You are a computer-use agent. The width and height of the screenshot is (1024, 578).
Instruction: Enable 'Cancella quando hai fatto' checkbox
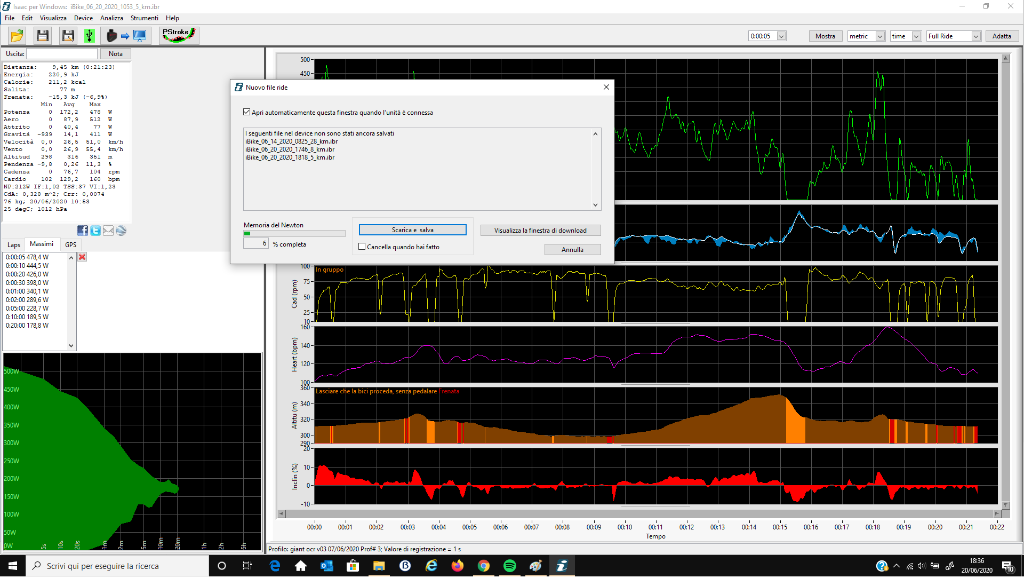click(x=362, y=246)
